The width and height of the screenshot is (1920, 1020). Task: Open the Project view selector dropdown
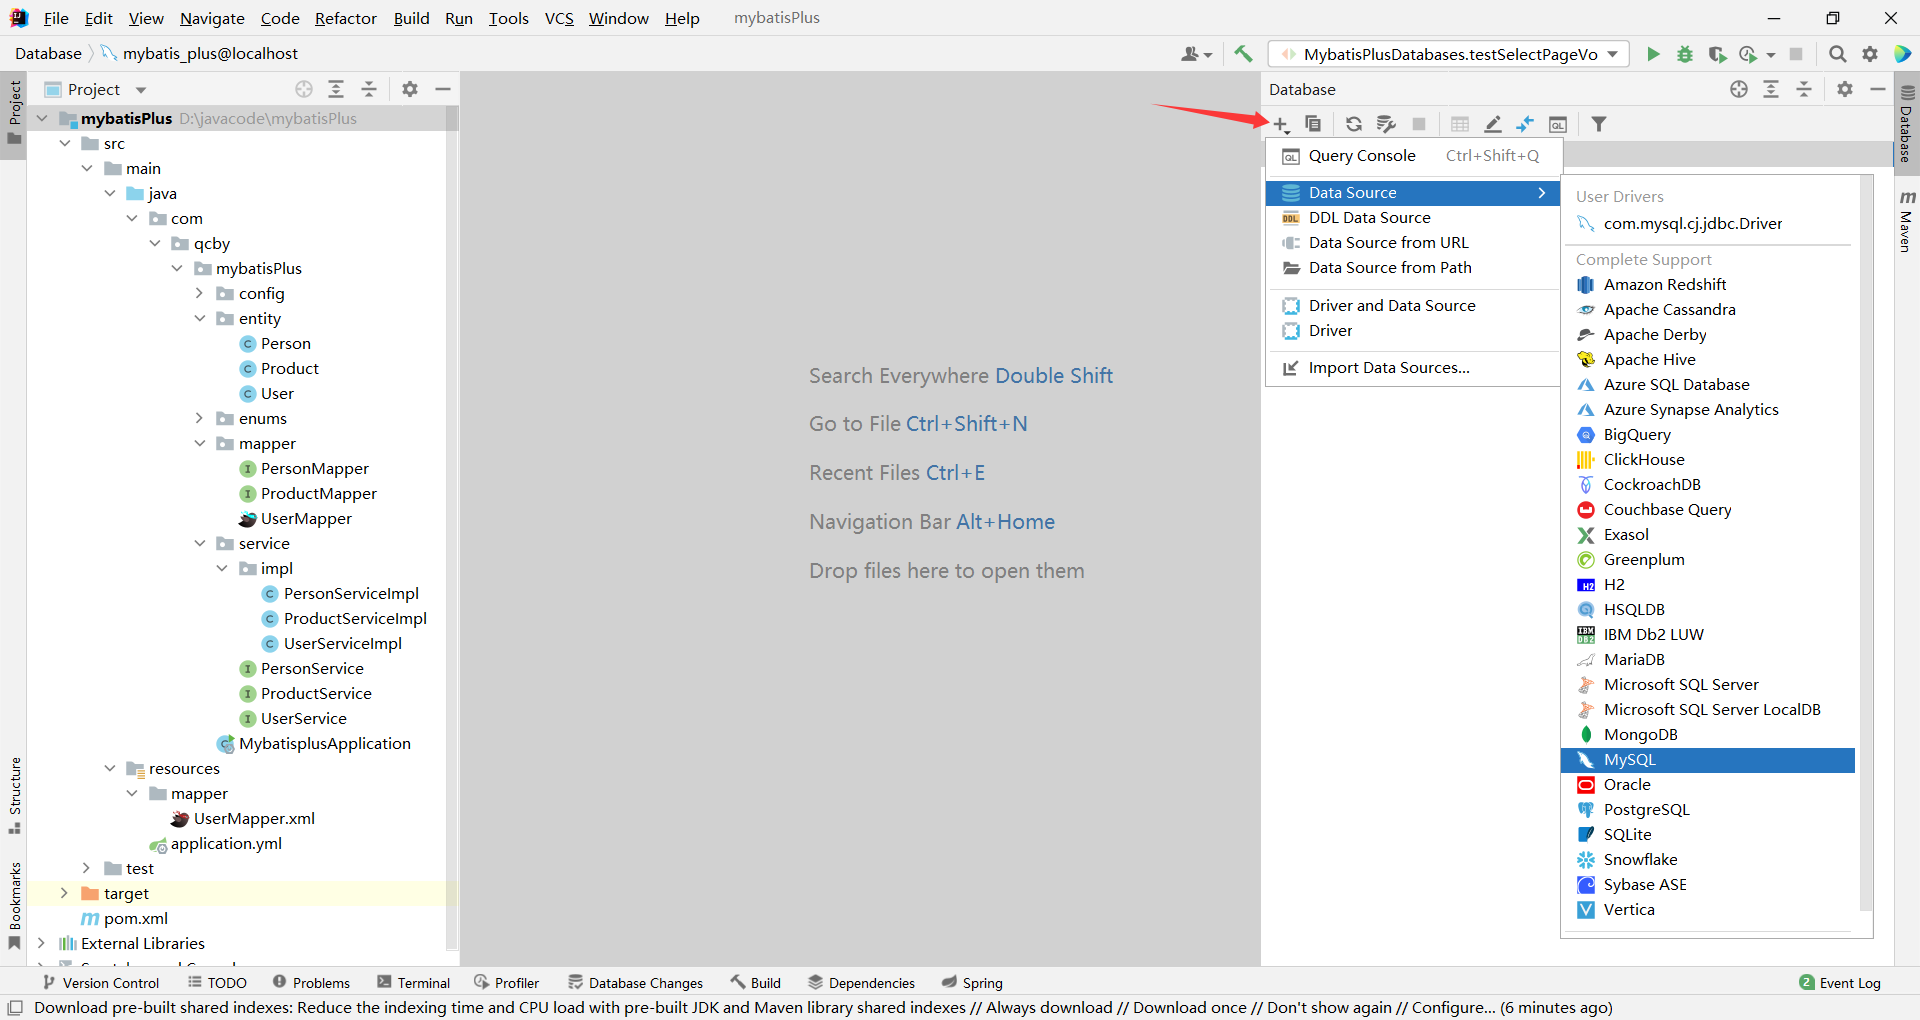point(141,89)
